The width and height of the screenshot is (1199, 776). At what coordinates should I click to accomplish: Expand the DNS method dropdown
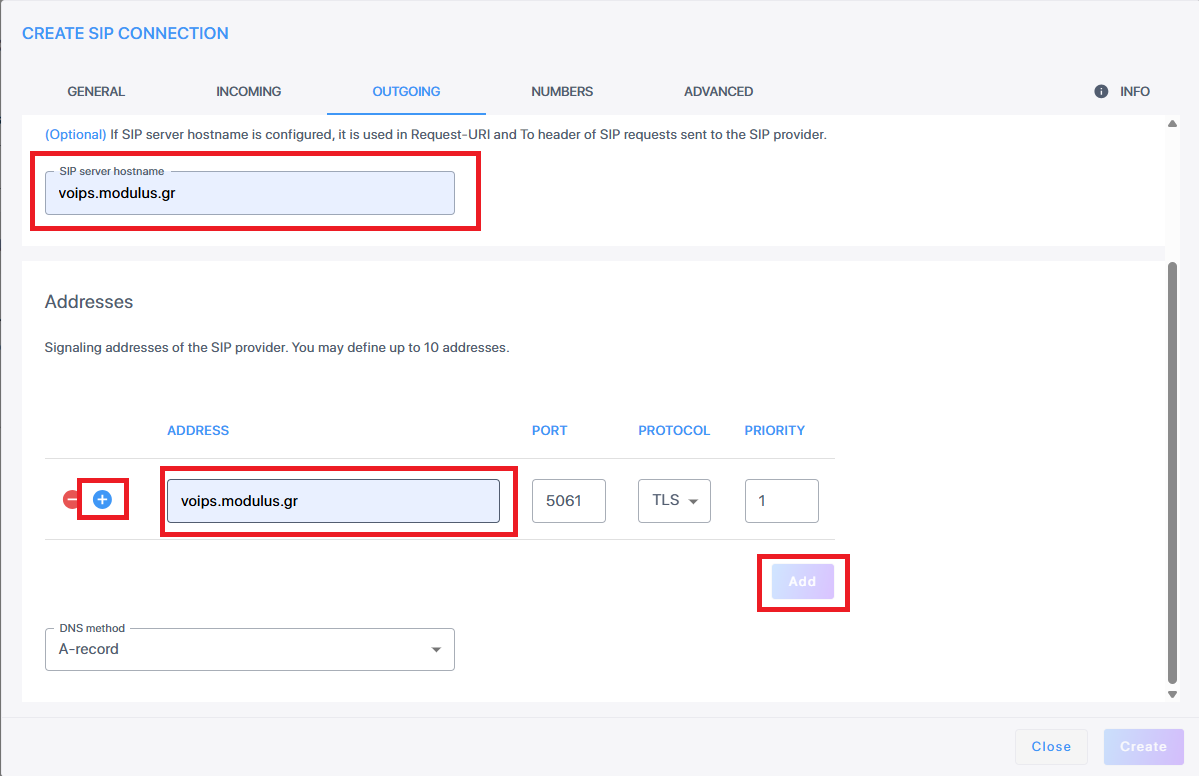click(x=249, y=649)
